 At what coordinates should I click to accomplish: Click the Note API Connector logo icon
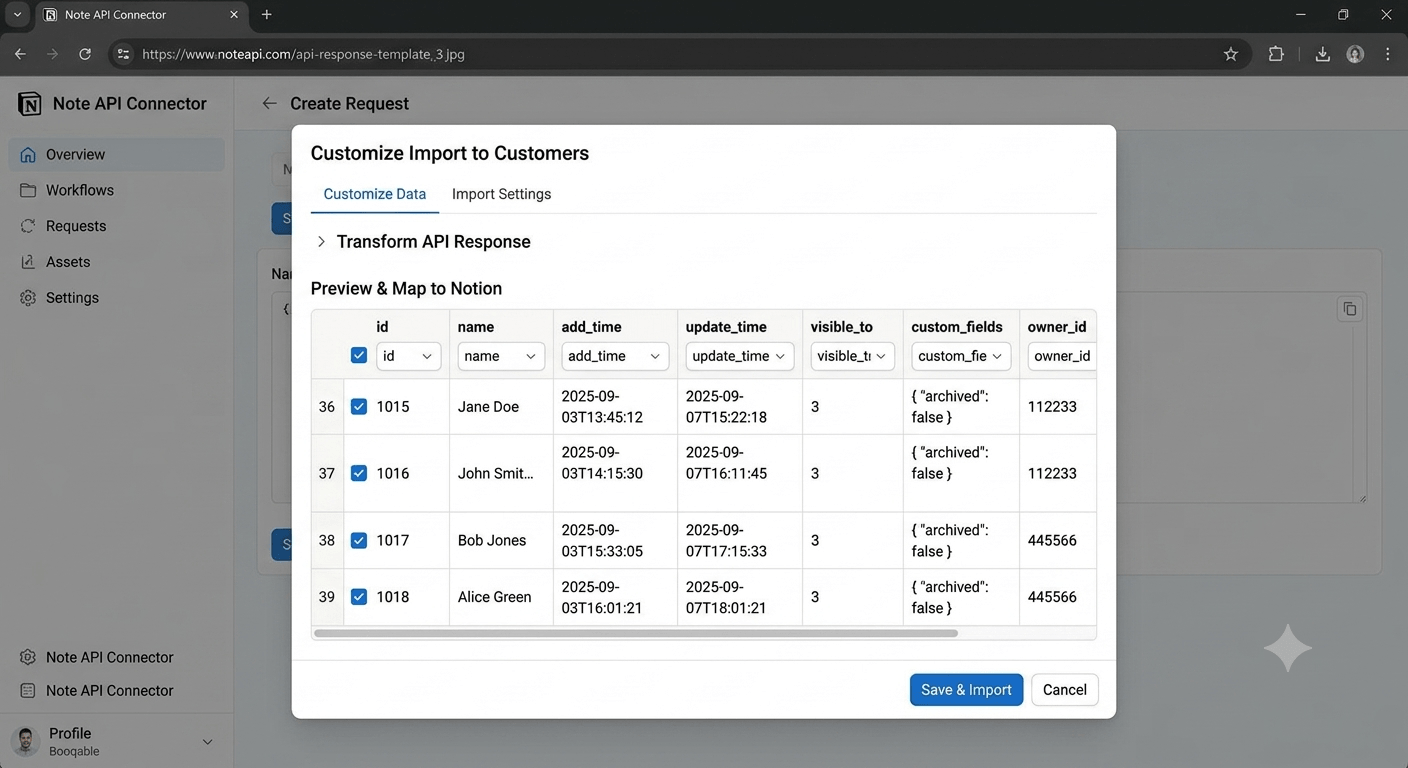click(x=30, y=104)
